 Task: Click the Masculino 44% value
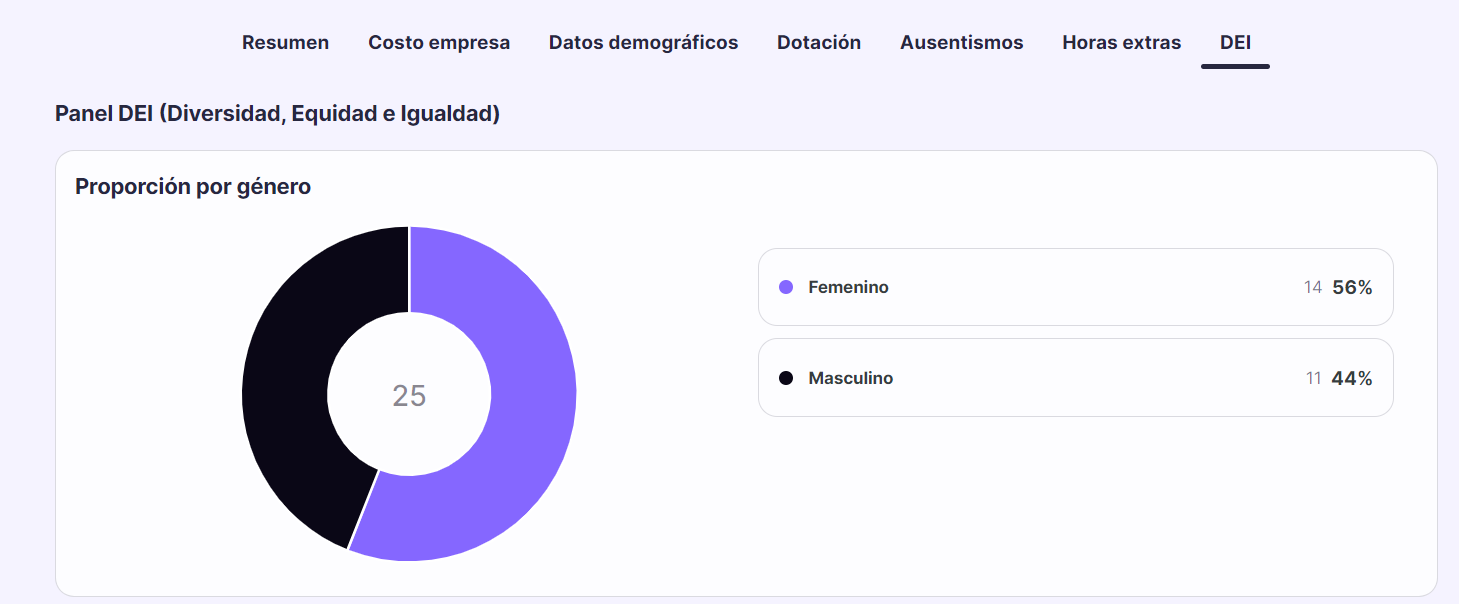pos(1352,378)
